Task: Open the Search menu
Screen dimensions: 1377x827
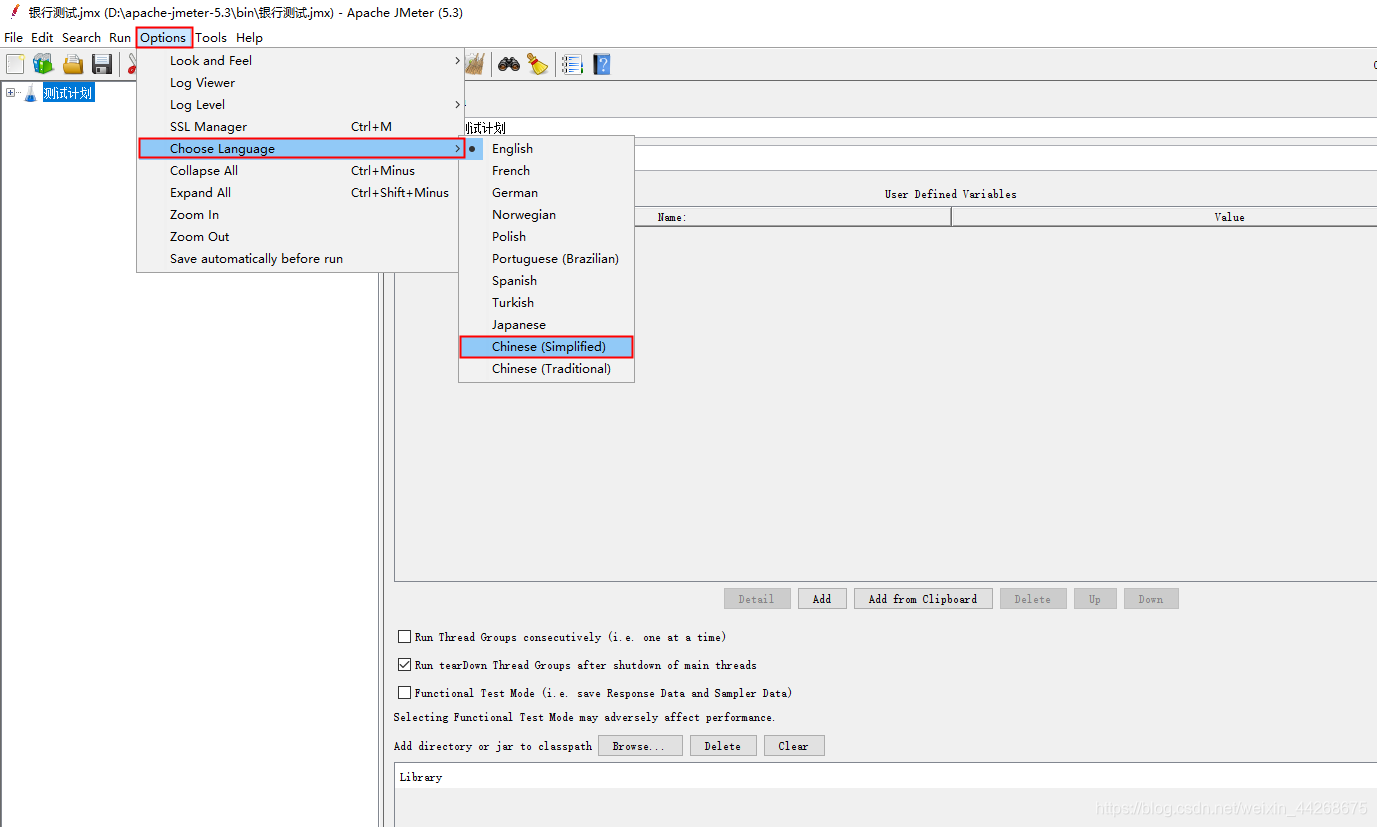Action: [x=81, y=38]
